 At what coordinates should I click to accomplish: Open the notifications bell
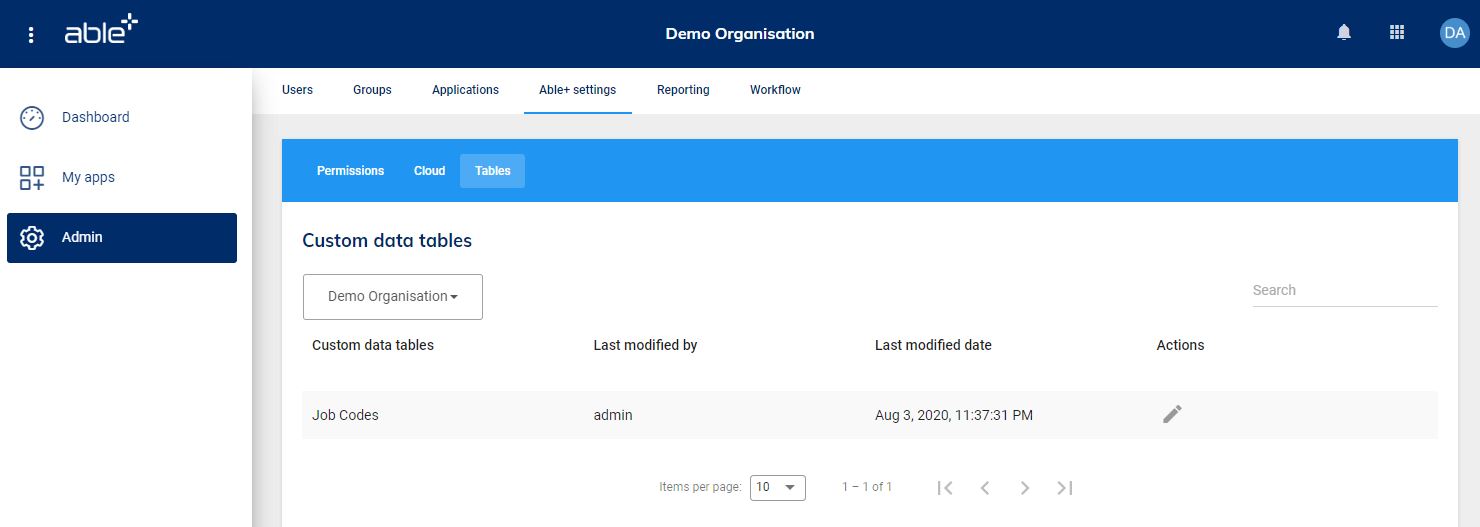click(x=1344, y=33)
